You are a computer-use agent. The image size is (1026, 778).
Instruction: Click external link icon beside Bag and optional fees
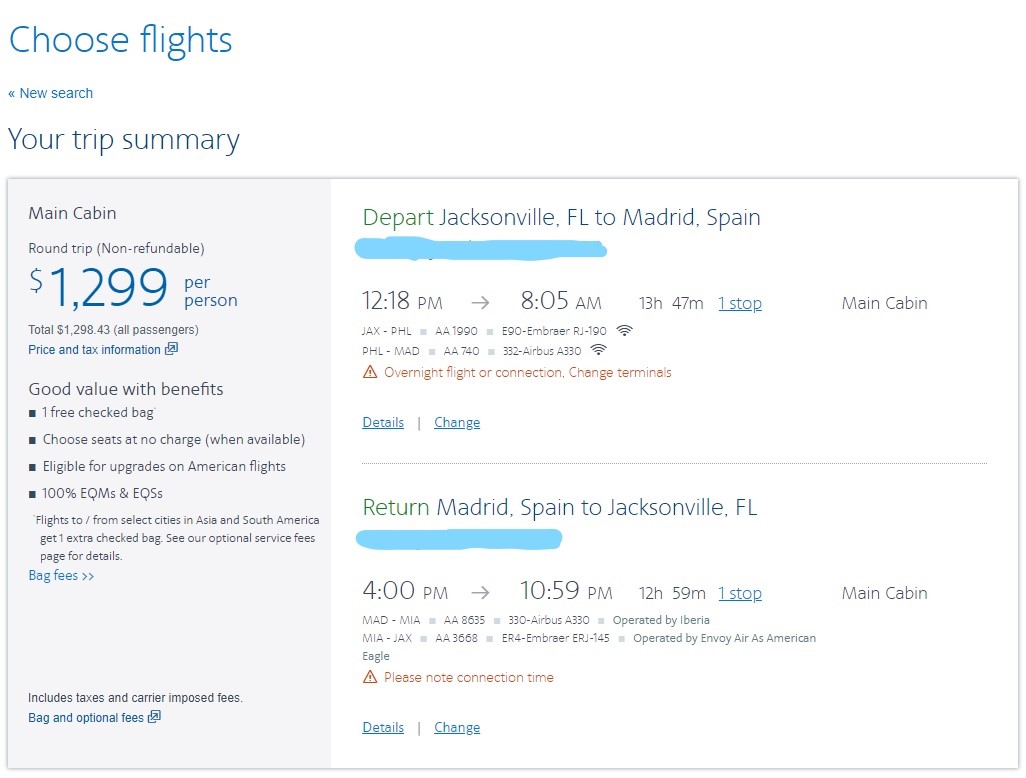[154, 717]
